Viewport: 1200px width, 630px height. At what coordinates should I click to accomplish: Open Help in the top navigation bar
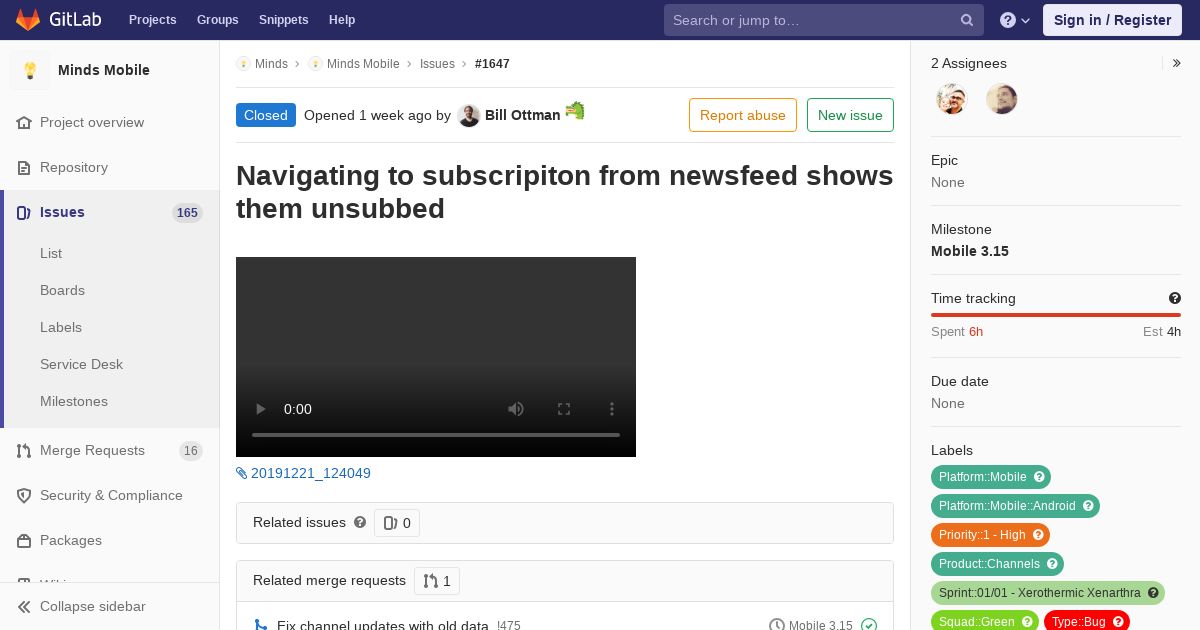coord(342,20)
